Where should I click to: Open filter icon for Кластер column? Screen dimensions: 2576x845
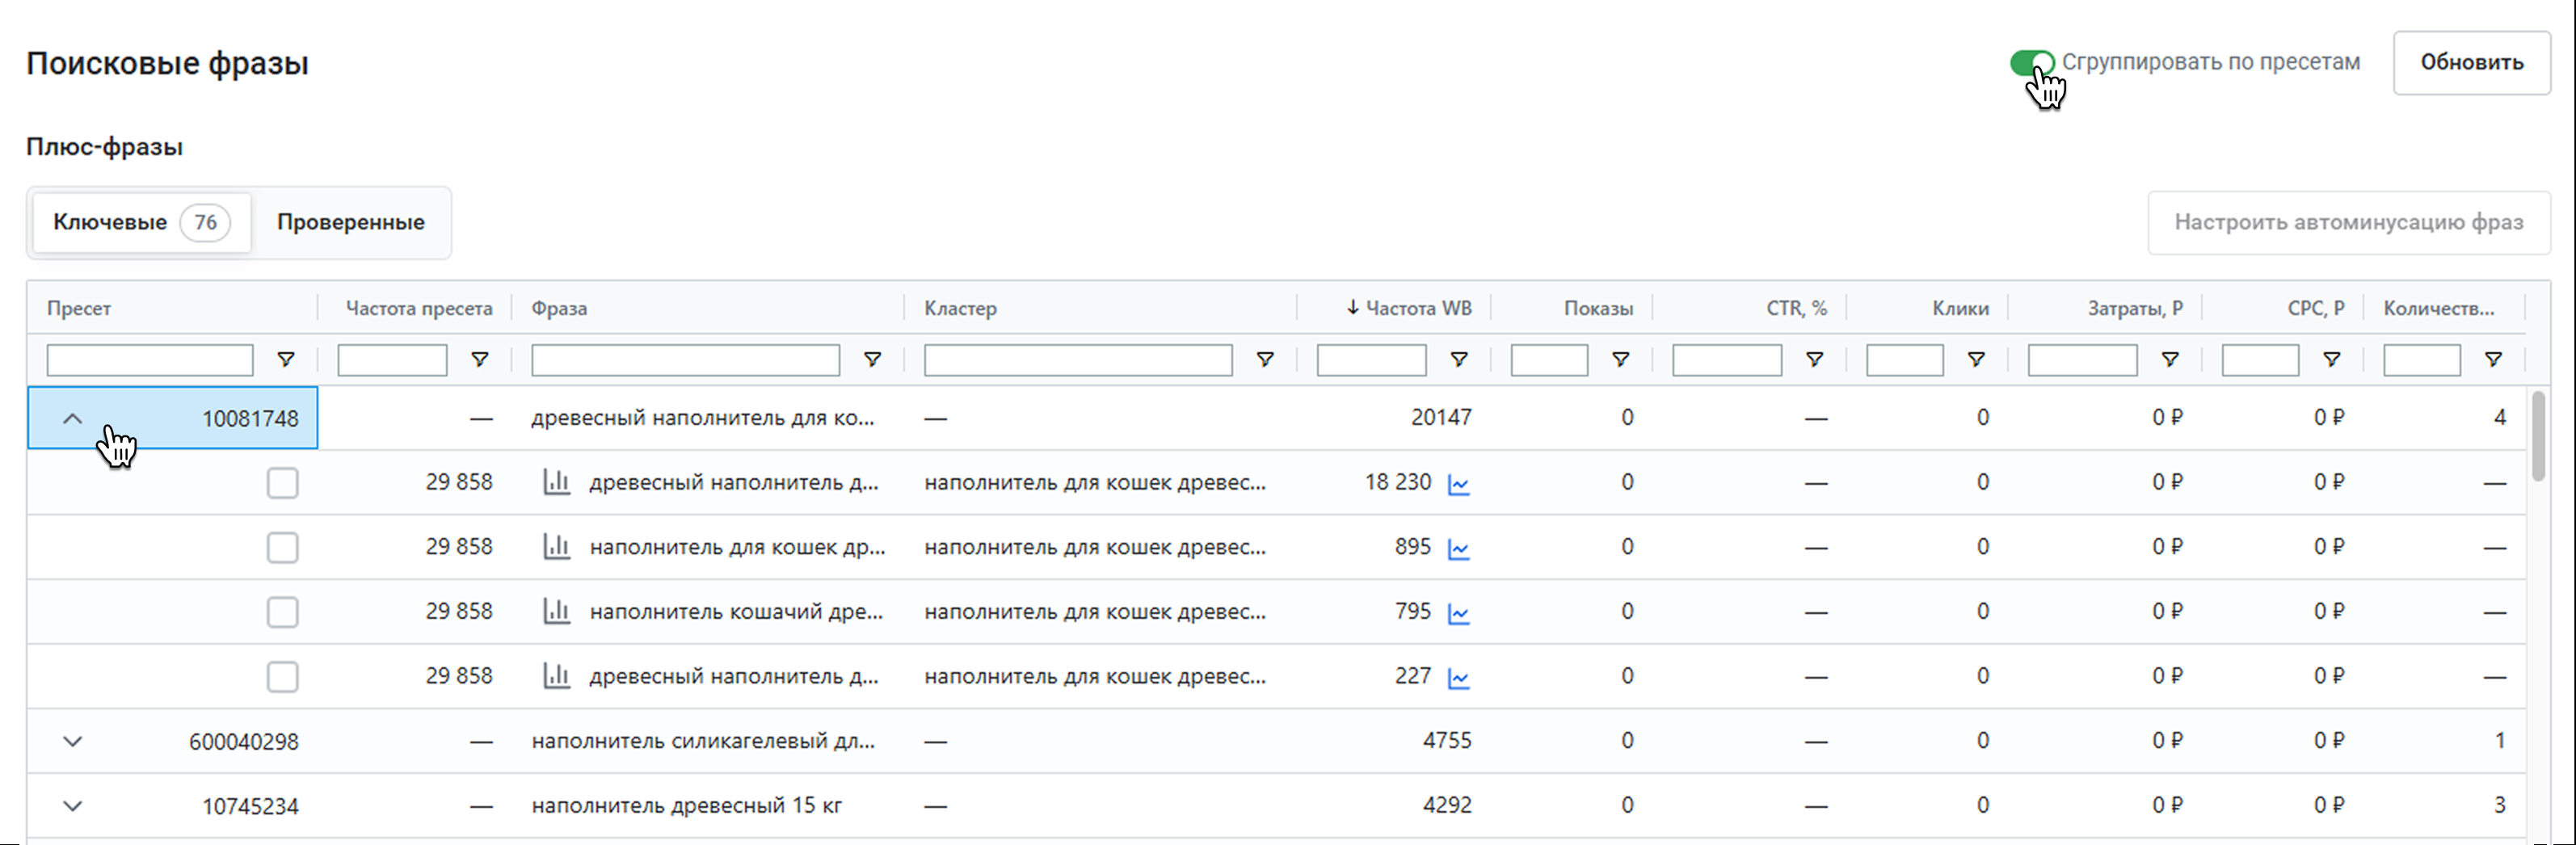(1265, 359)
